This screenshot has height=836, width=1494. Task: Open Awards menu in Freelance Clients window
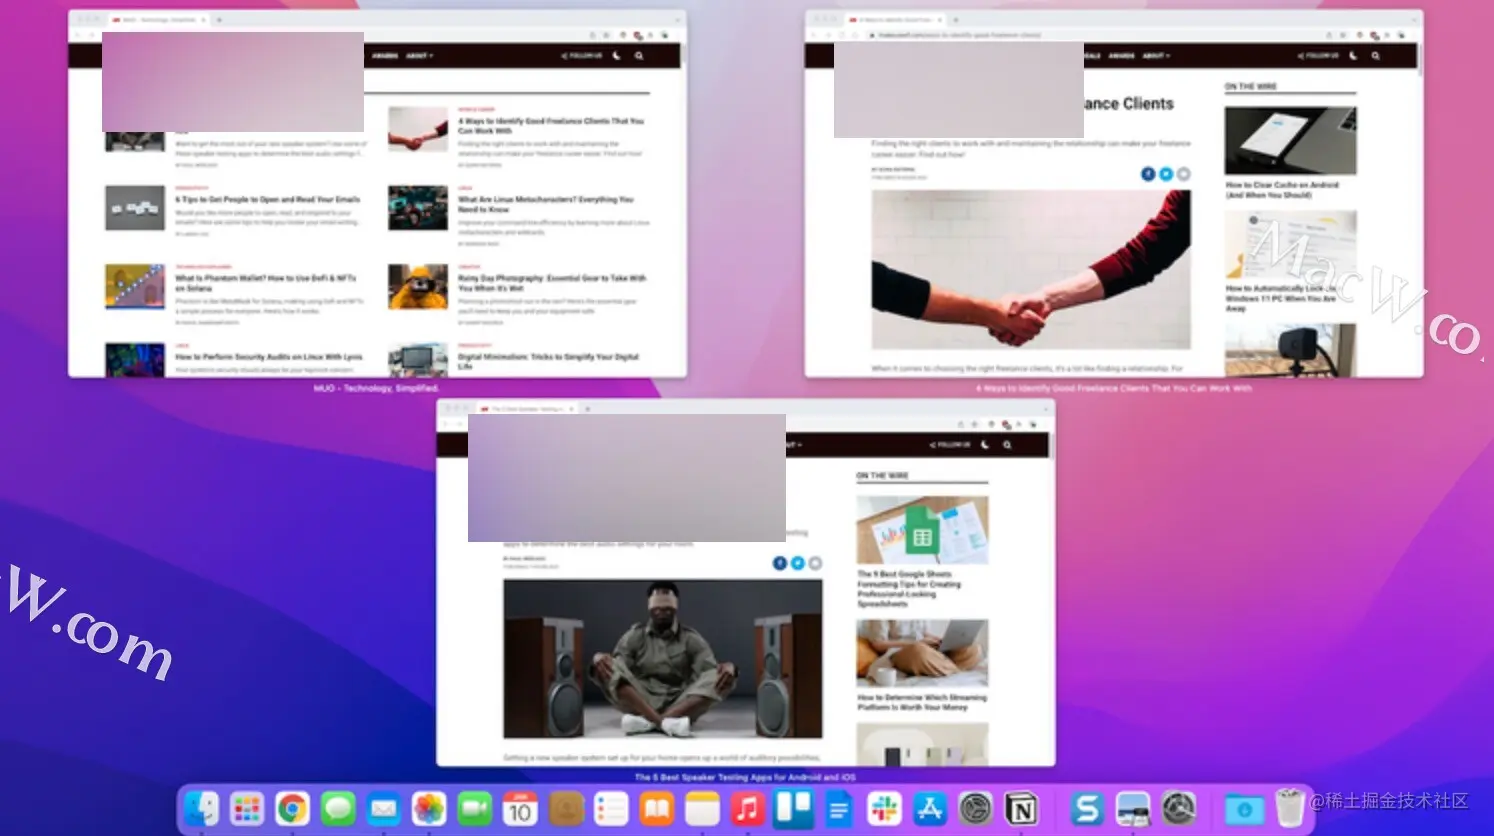pos(1122,56)
